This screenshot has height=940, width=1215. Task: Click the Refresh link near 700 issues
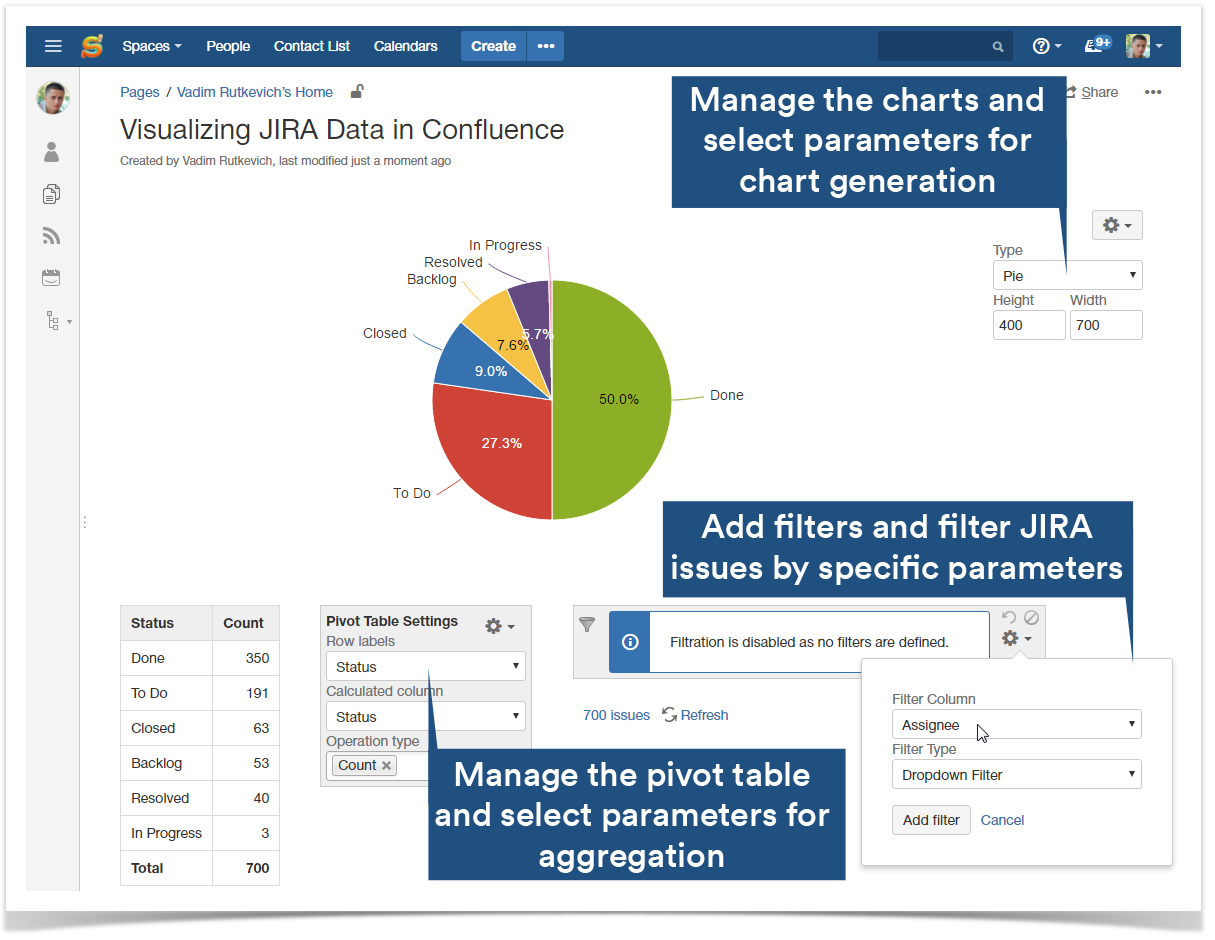coord(704,715)
